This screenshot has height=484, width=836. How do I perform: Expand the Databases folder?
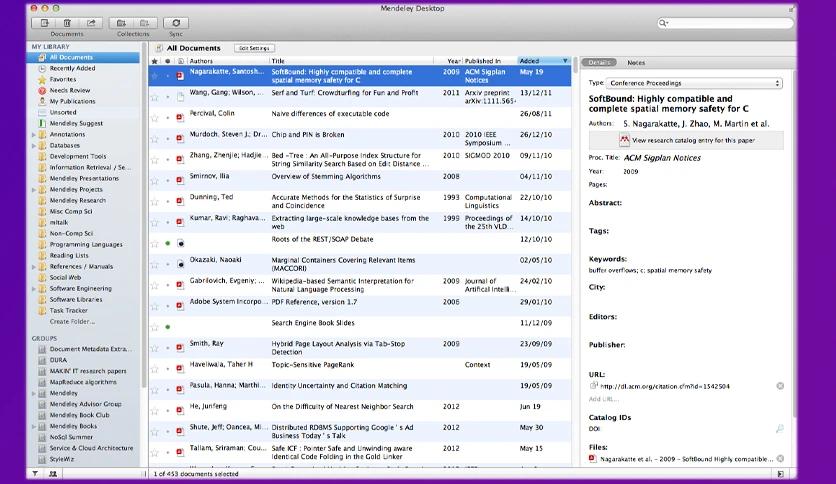click(34, 146)
